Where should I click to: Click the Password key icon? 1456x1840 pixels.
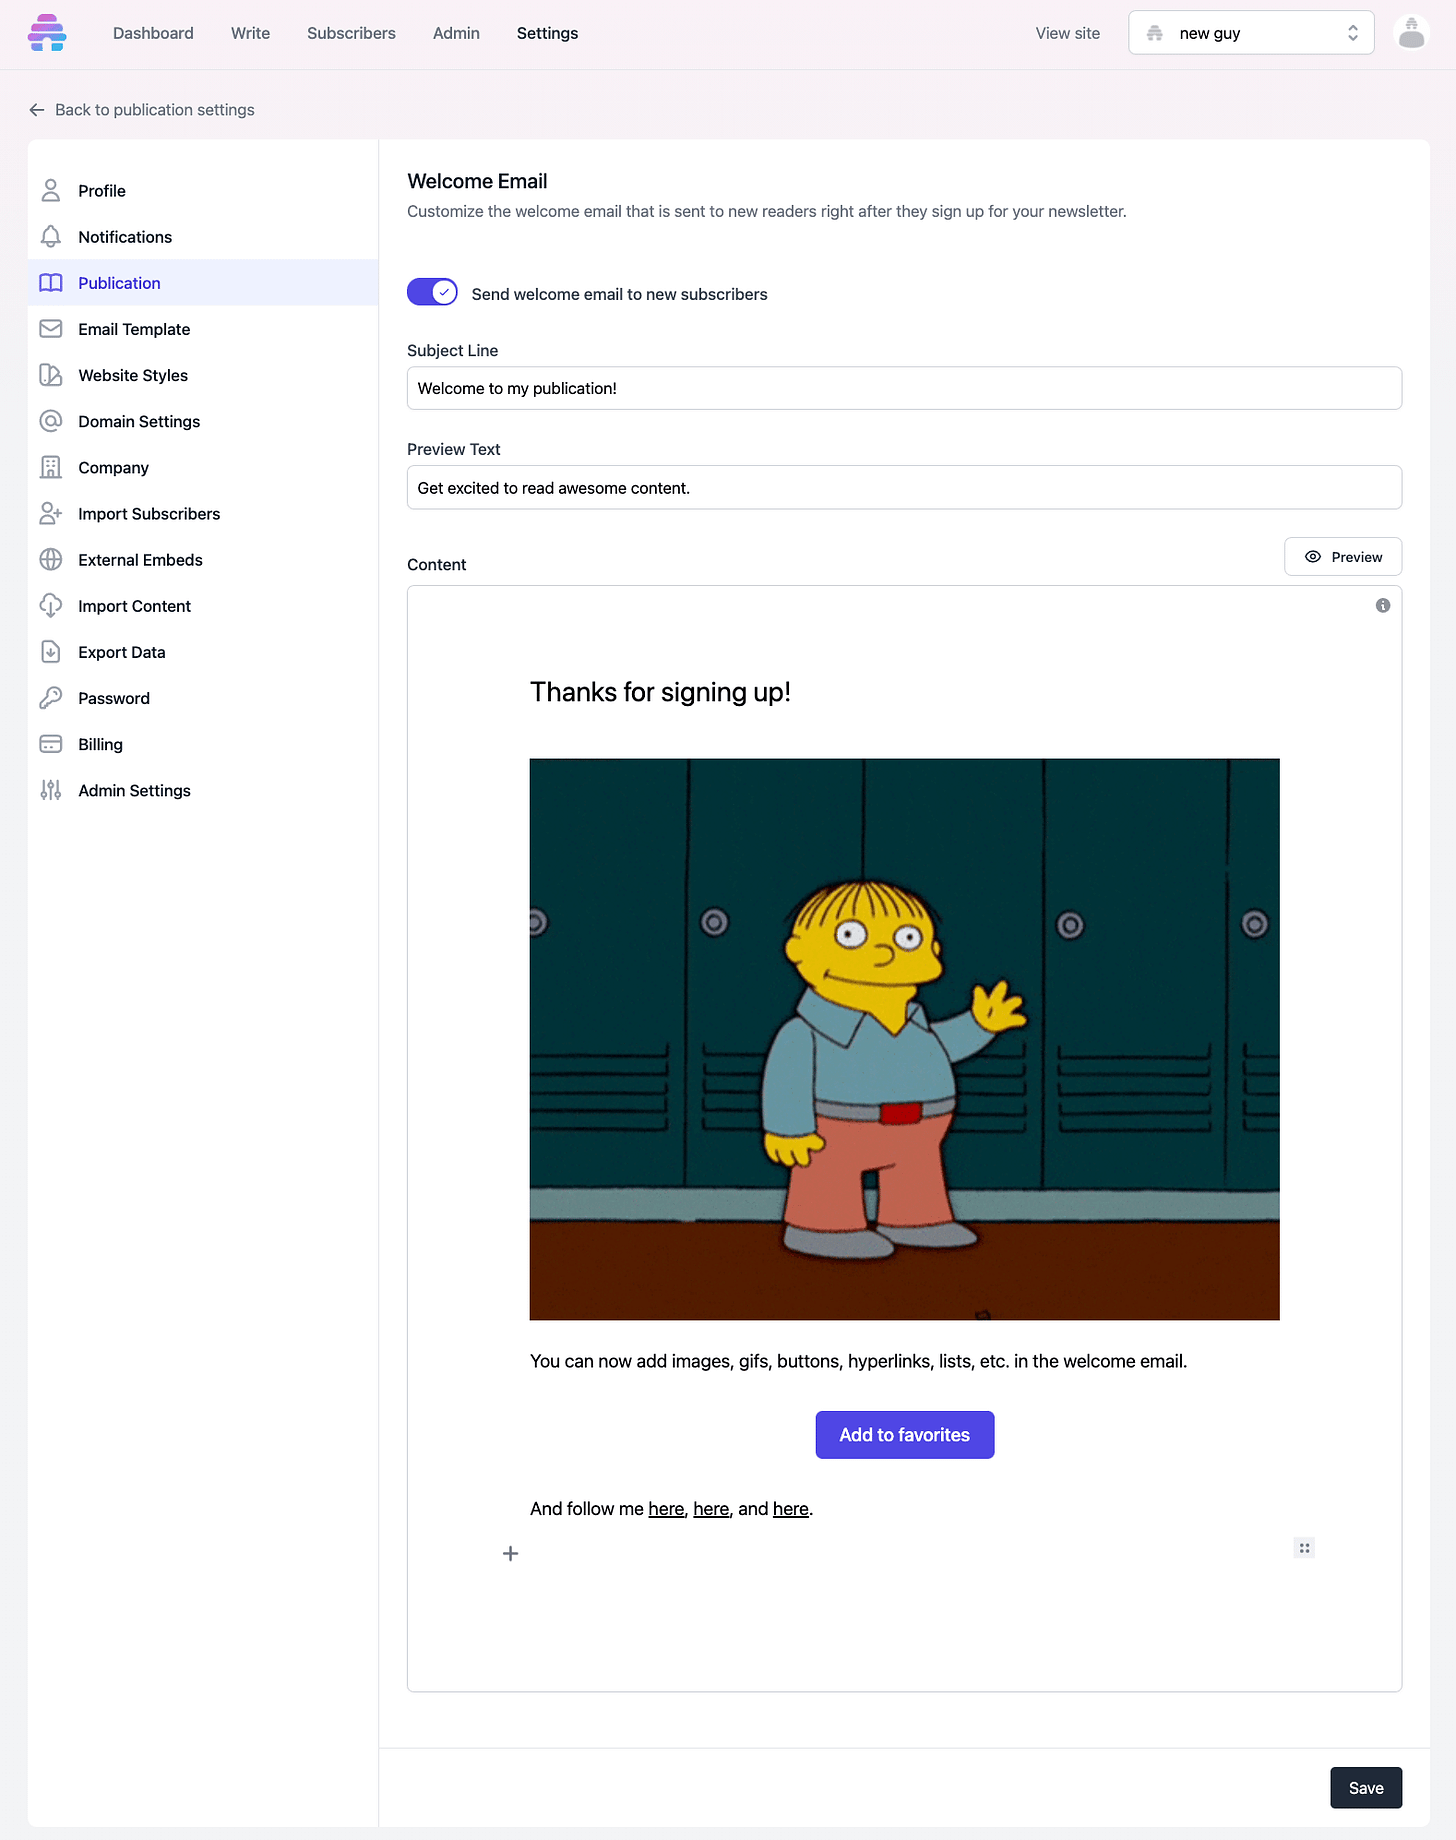tap(51, 698)
